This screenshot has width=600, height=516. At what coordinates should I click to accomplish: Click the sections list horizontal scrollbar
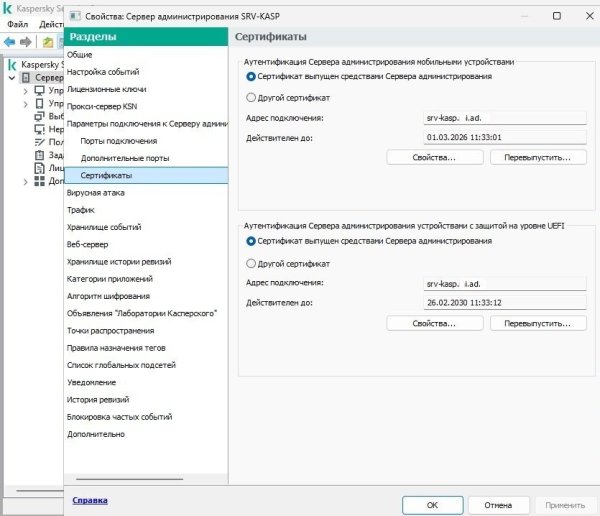click(x=129, y=479)
